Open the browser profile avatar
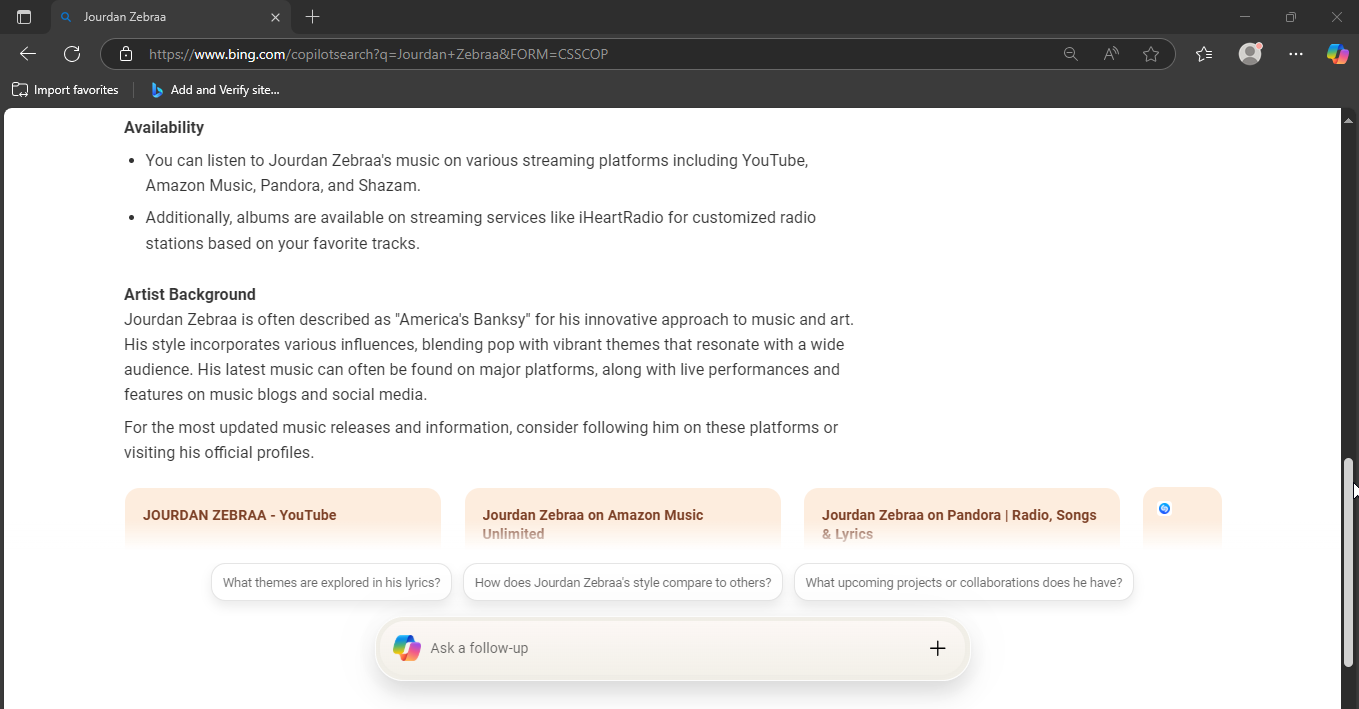The image size is (1359, 709). tap(1250, 54)
